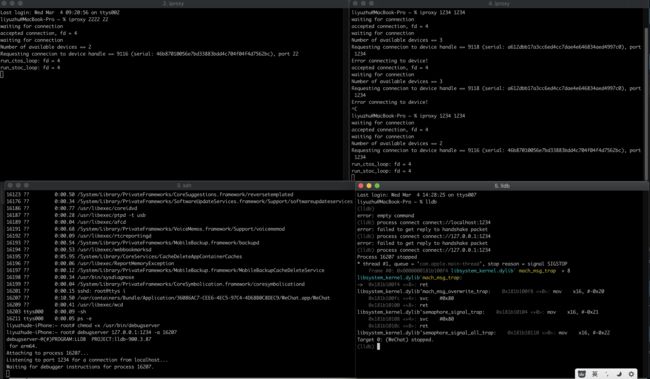Click 'error: empty command' in lldb window
Viewport: 650px width, 379px height.
pyautogui.click(x=386, y=216)
